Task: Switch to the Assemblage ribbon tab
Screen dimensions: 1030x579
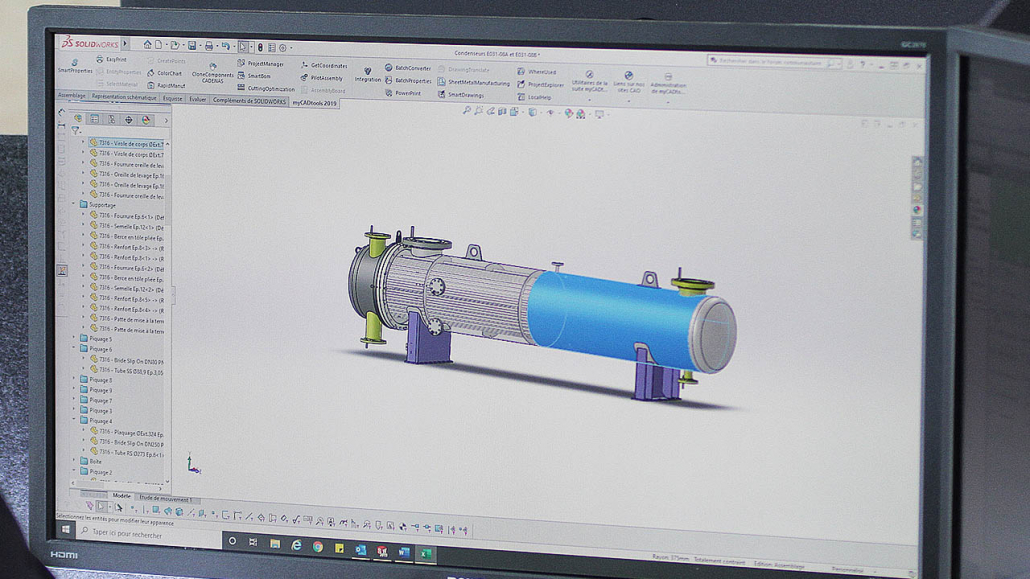Action: coord(72,95)
